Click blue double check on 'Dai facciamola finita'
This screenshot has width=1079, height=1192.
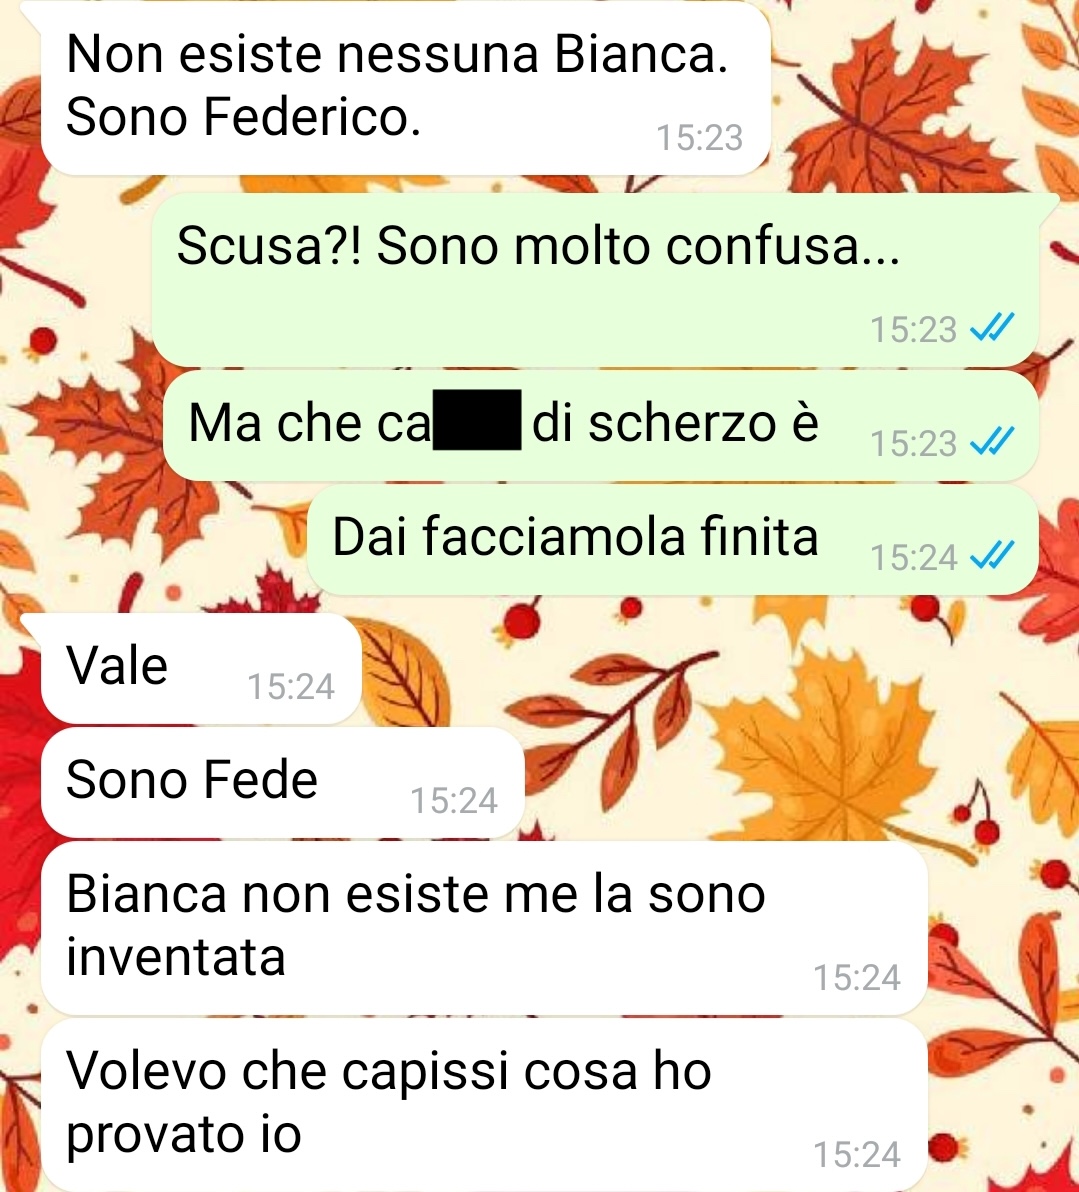[993, 556]
